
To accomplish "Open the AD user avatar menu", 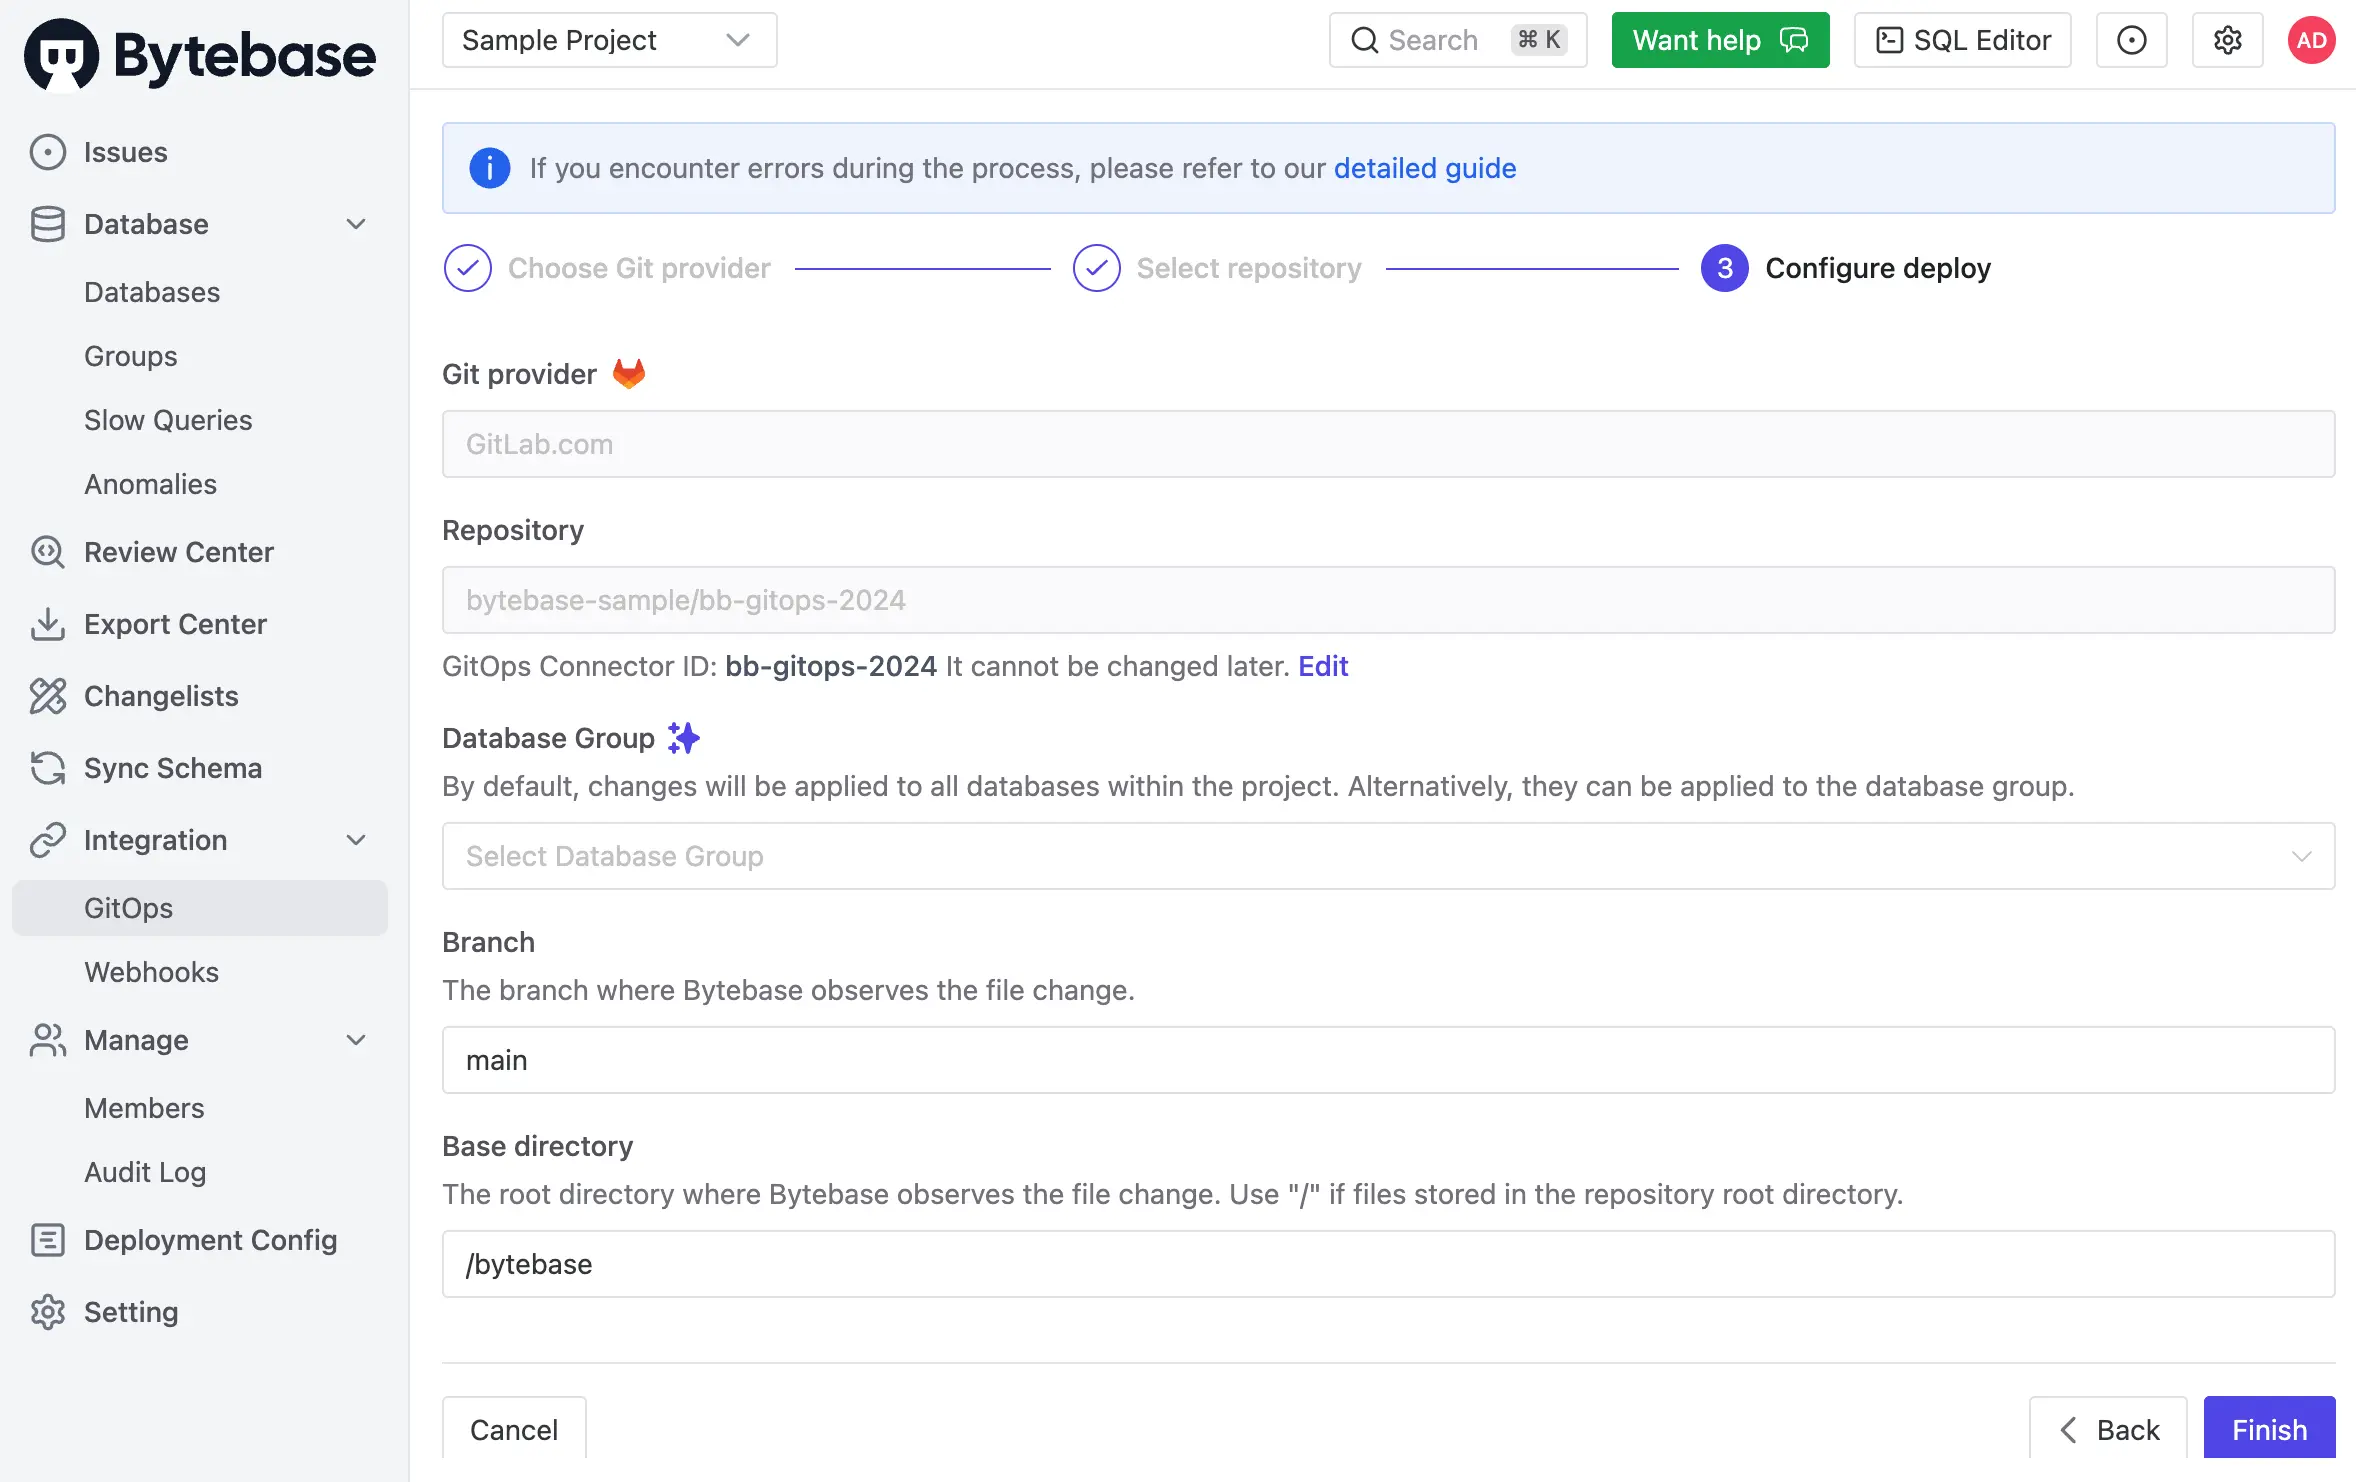I will pyautogui.click(x=2311, y=40).
